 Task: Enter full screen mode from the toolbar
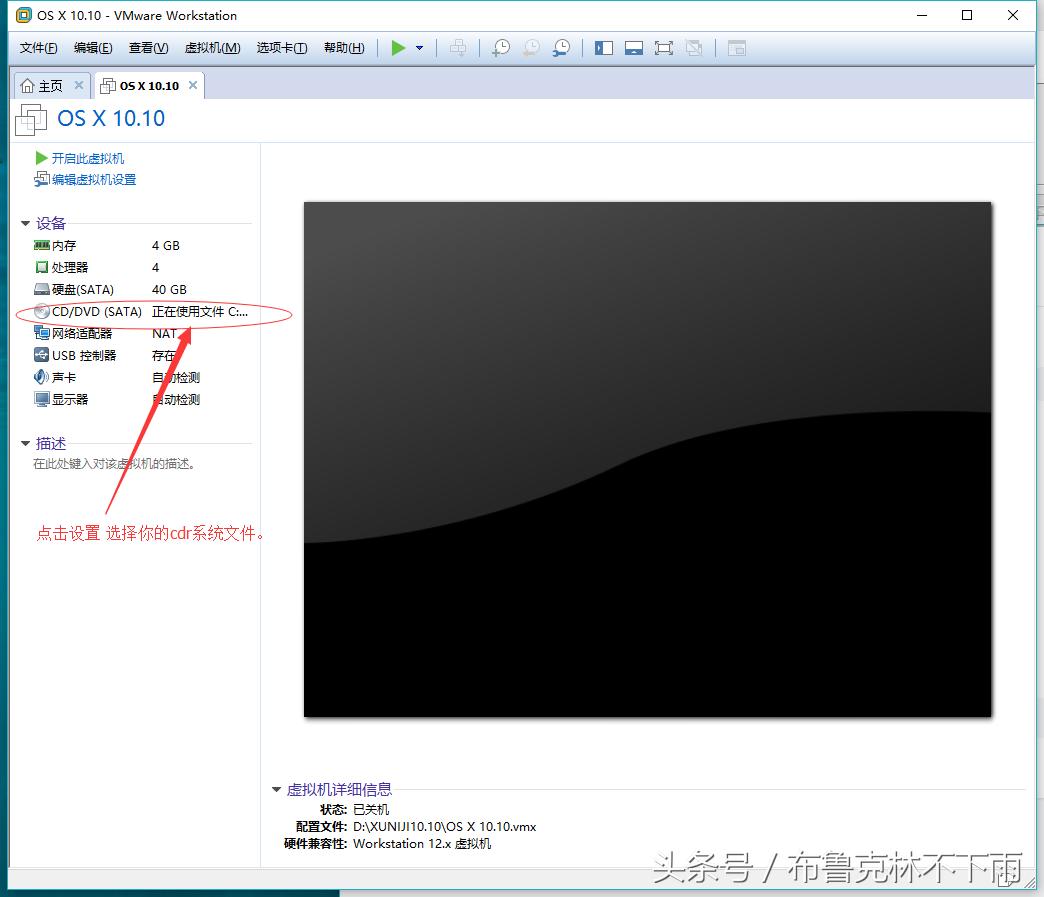coord(664,47)
